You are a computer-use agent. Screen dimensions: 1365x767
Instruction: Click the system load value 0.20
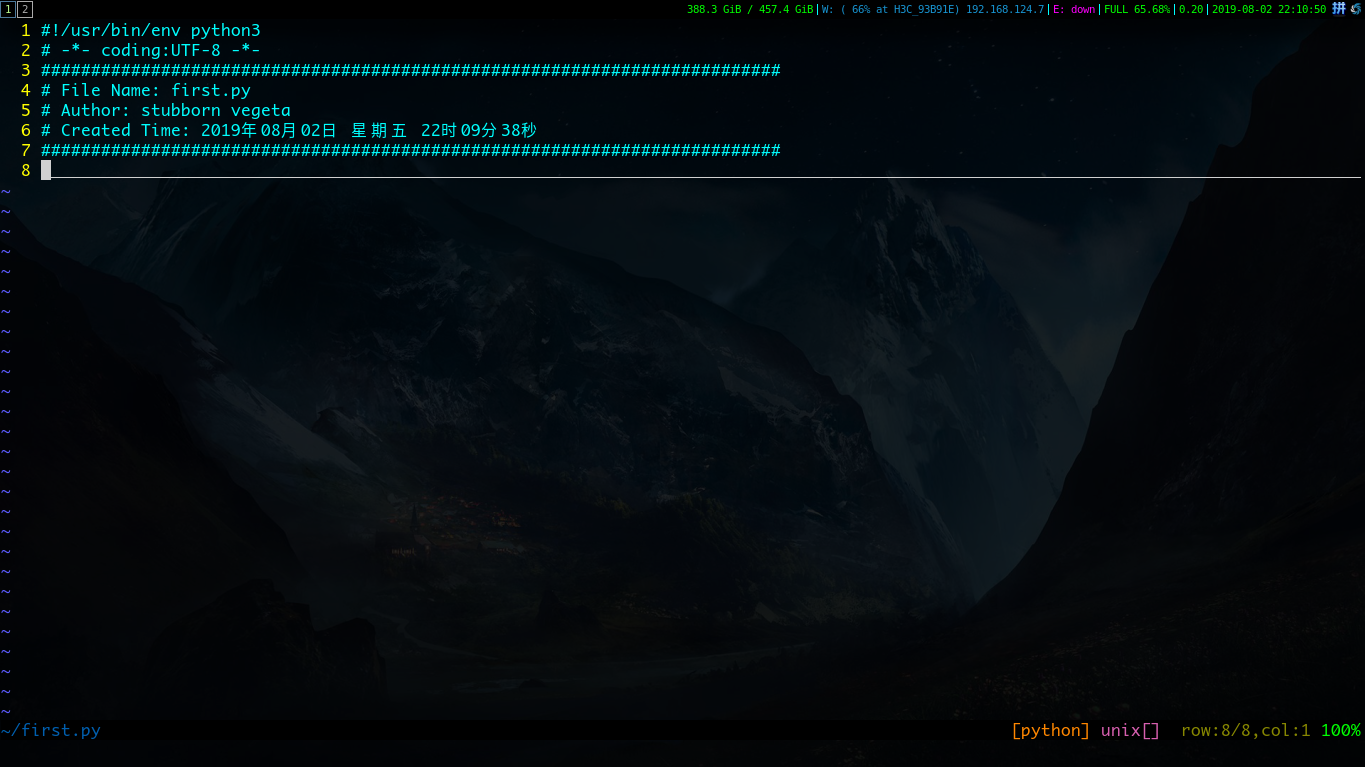point(1191,9)
